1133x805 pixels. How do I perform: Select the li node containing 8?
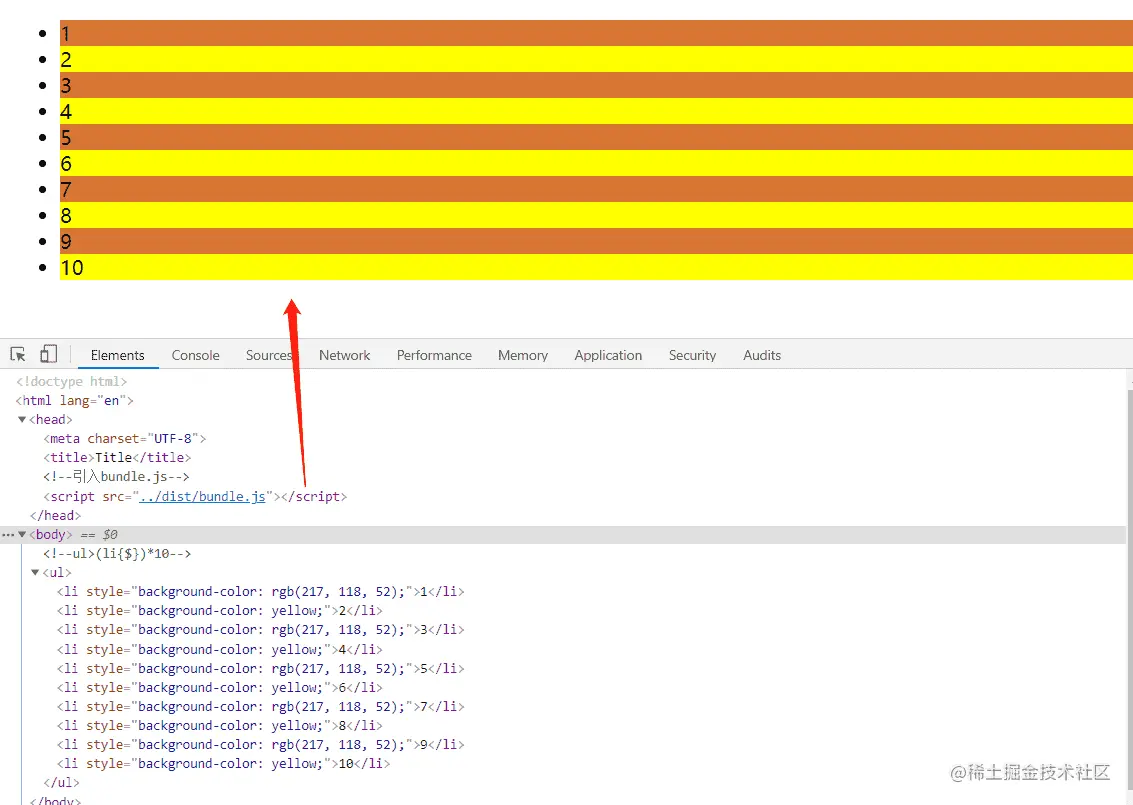(x=220, y=726)
